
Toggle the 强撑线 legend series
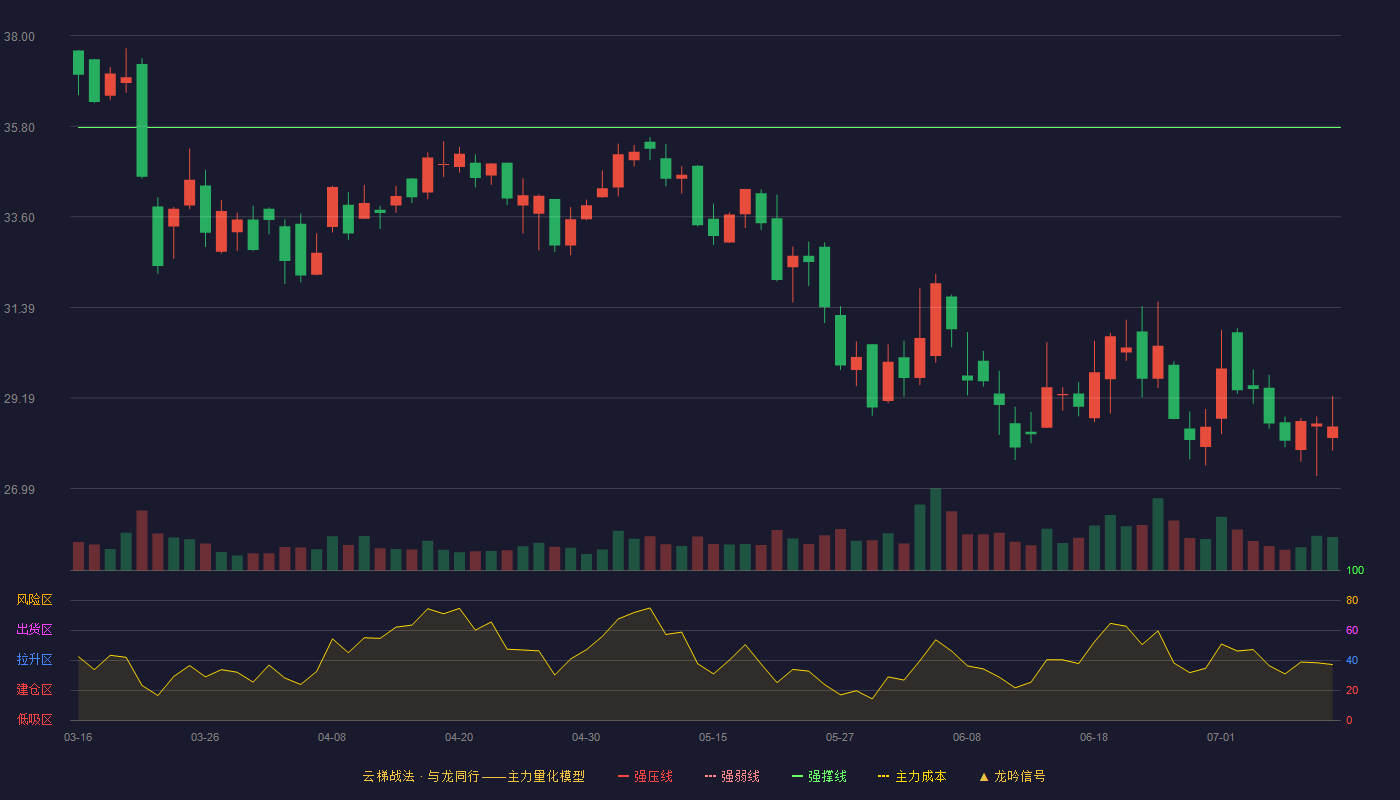coord(819,776)
